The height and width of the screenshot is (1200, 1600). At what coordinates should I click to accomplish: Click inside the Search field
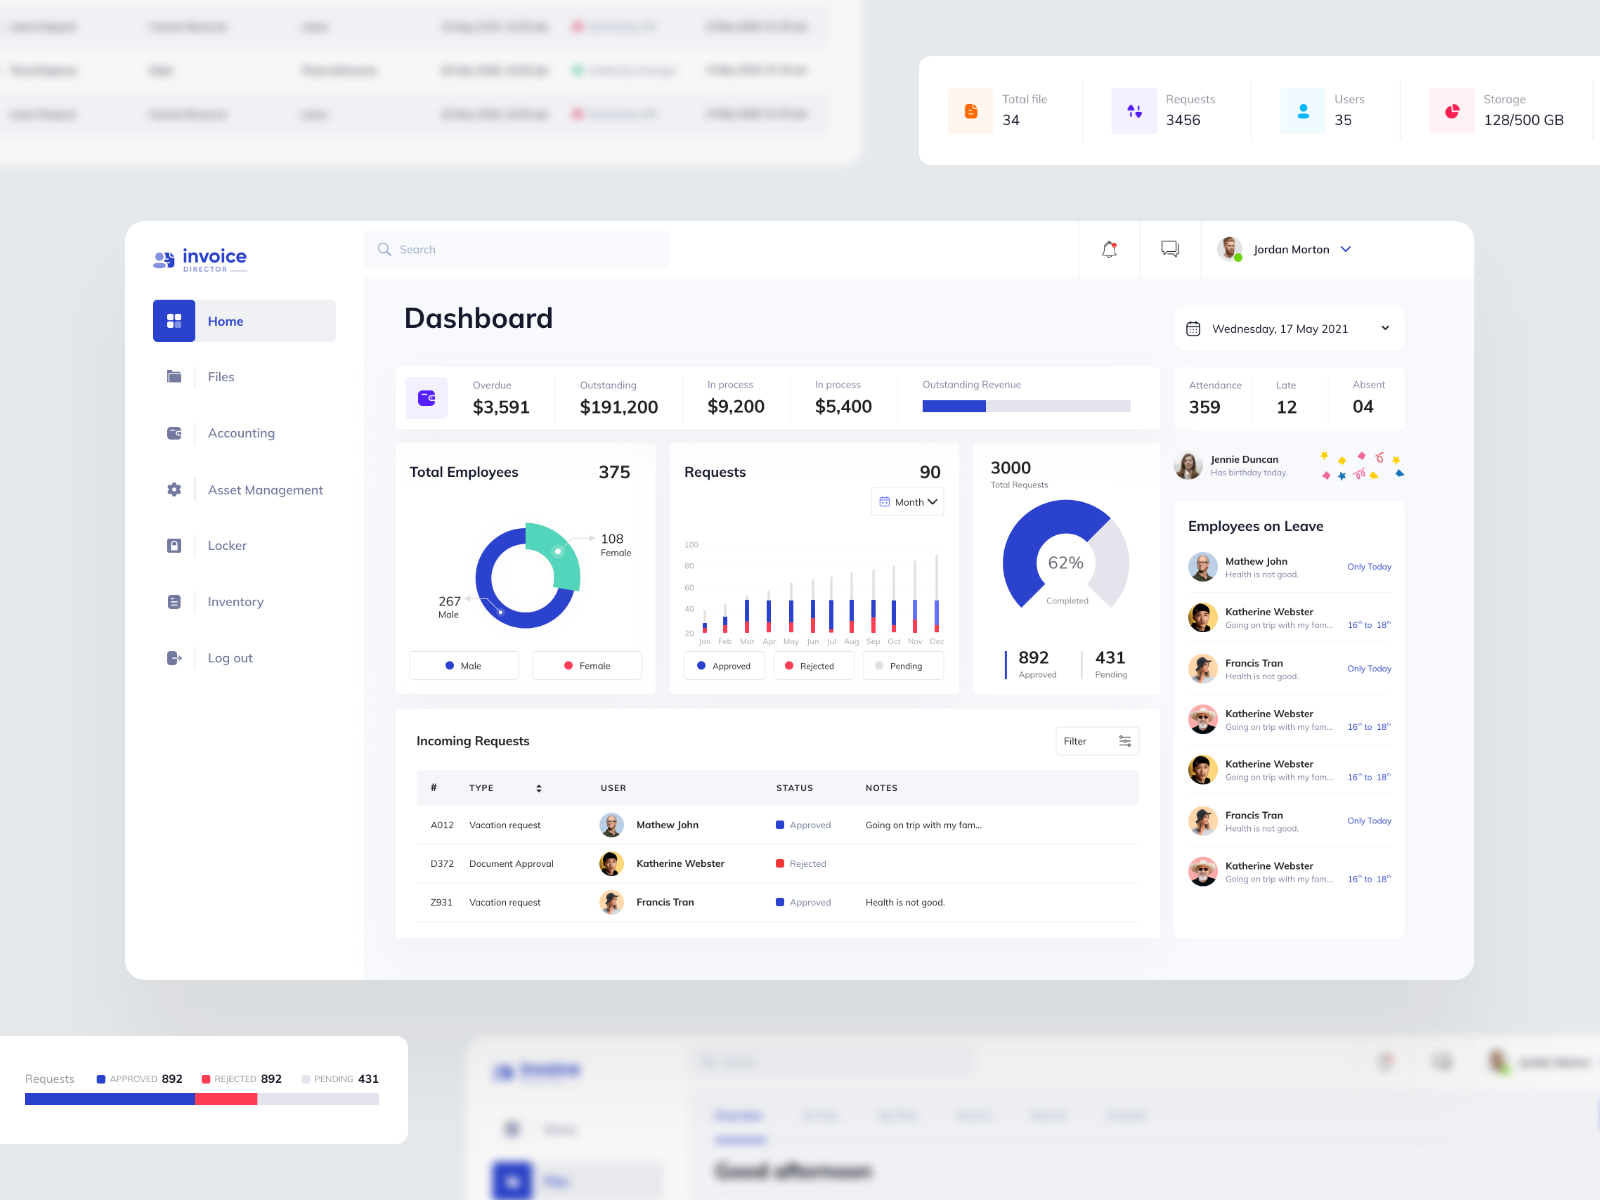tap(516, 249)
